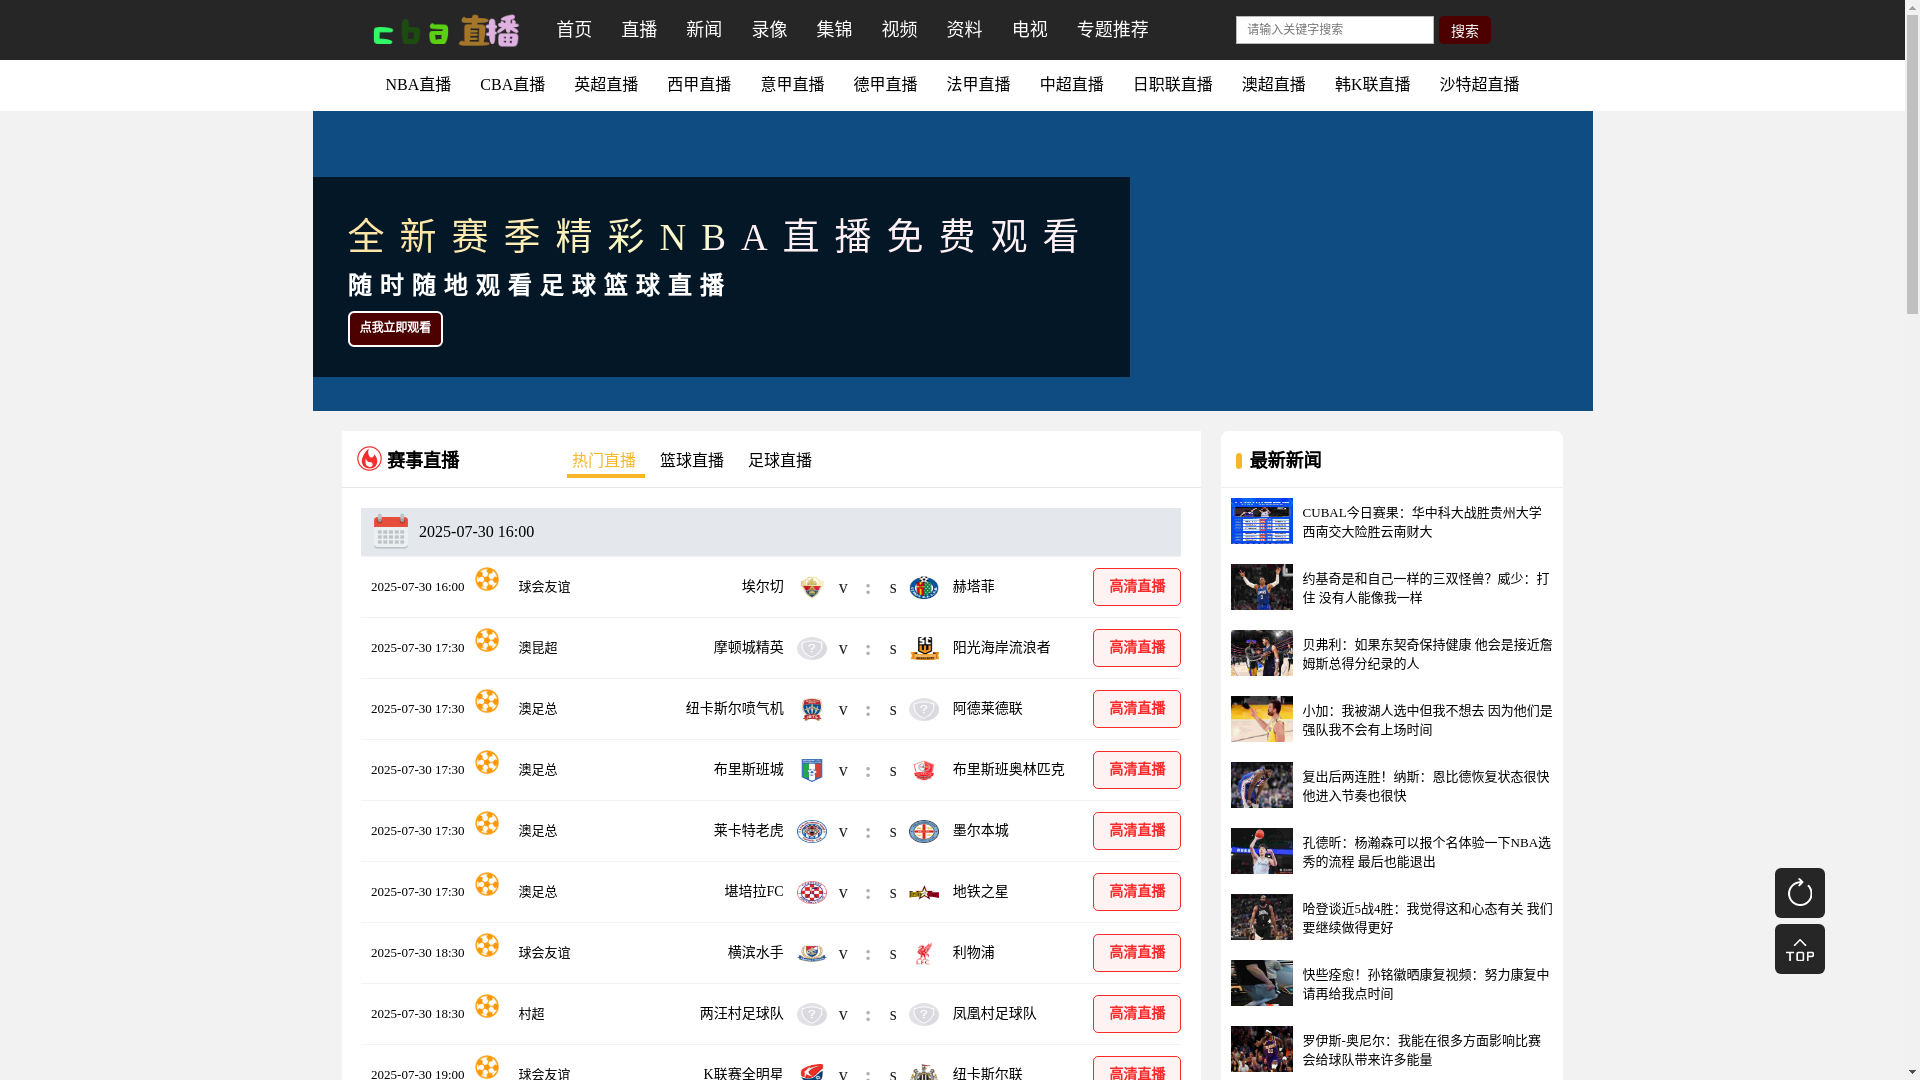Click the football icon in 村超 row
1920x1080 pixels.
[x=487, y=1006]
